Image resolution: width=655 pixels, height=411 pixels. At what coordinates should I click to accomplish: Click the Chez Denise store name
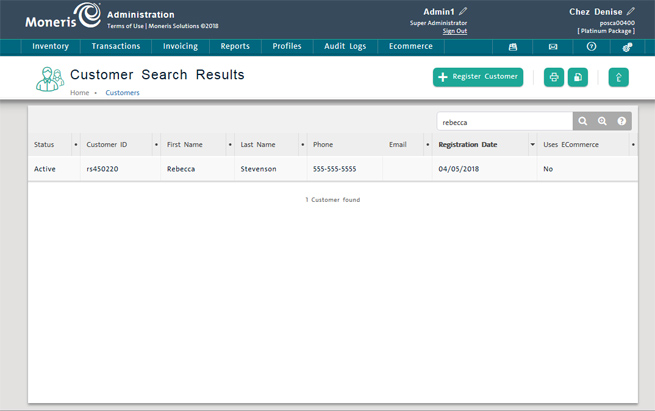coord(596,12)
